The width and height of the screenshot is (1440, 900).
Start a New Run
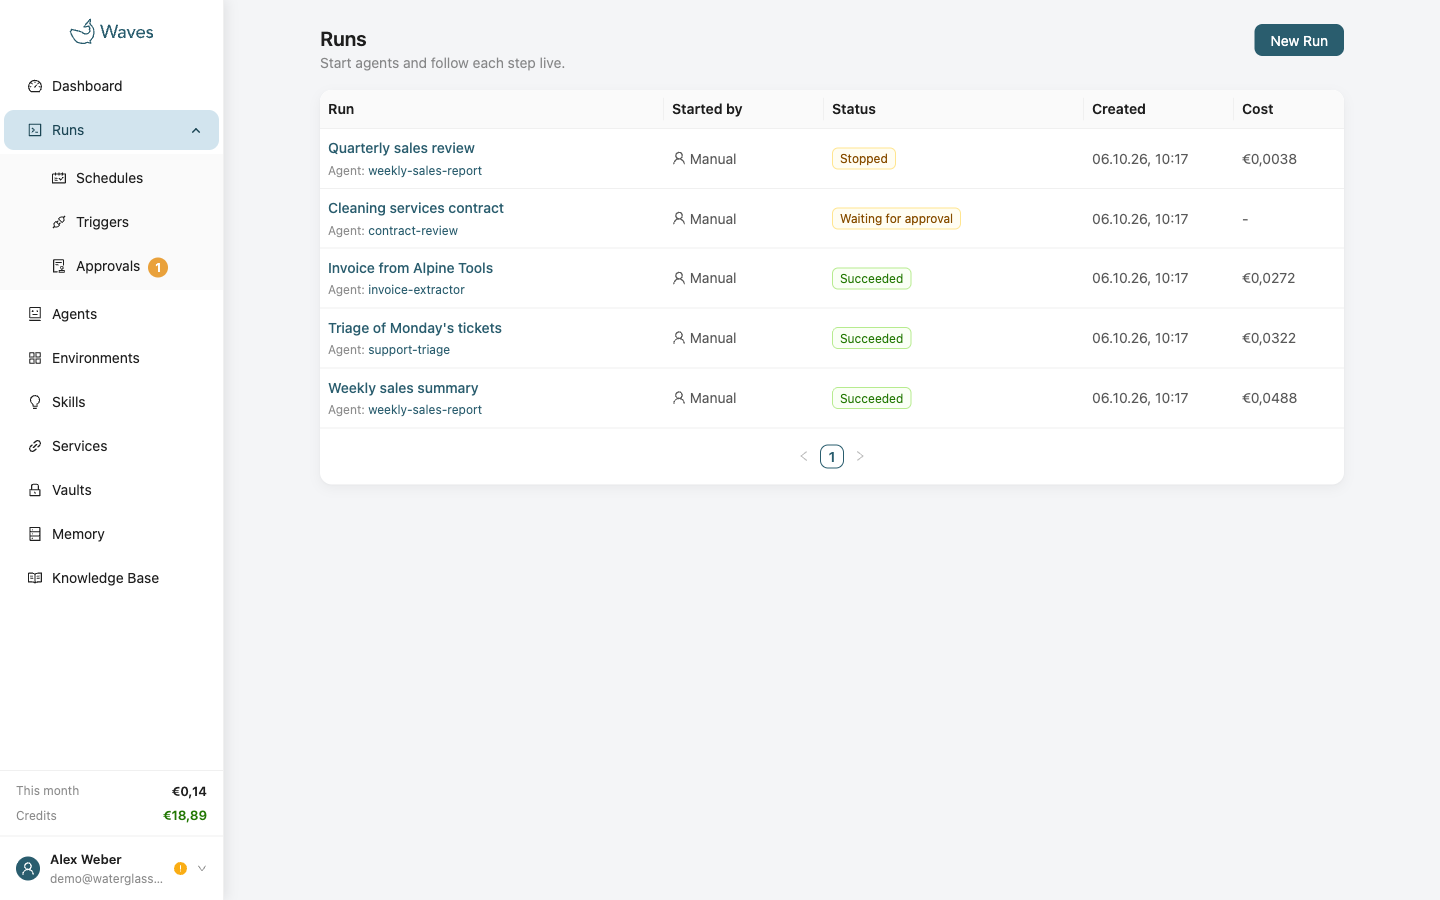[x=1299, y=40]
